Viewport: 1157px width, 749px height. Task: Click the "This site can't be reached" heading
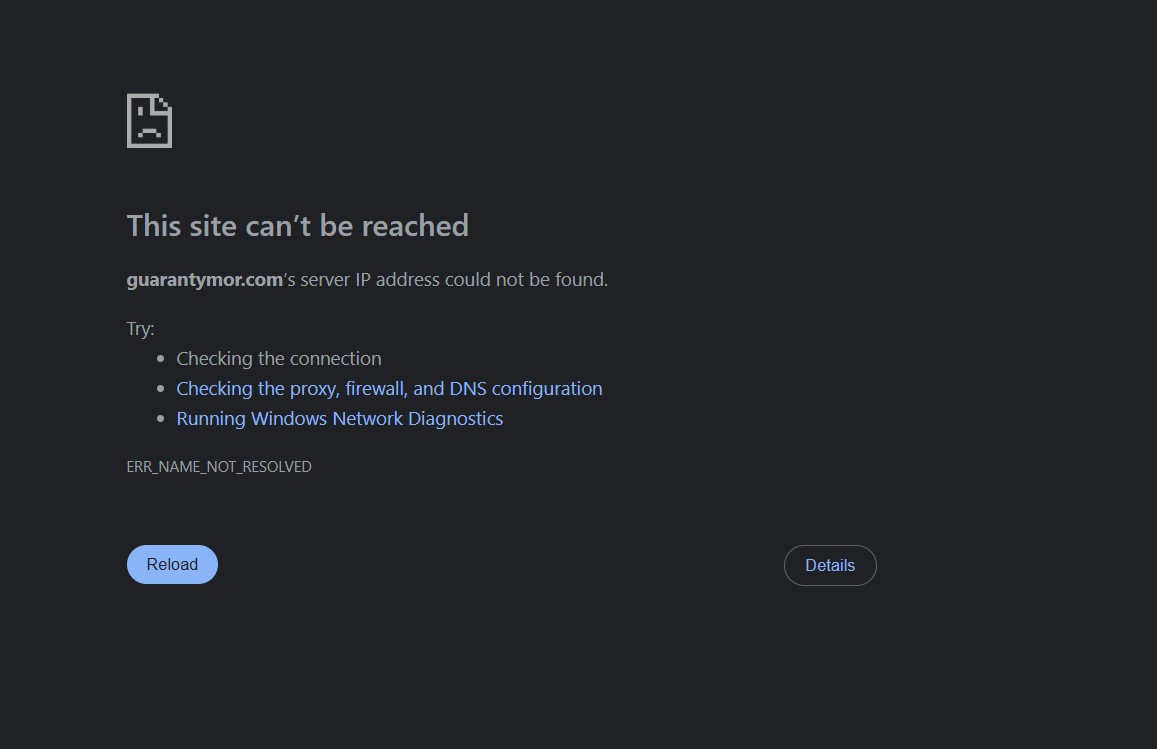coord(297,226)
